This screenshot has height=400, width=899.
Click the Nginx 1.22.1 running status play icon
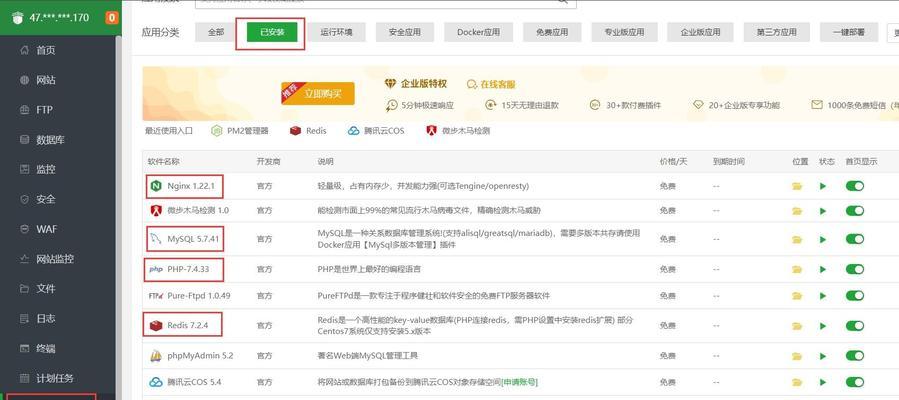tap(823, 186)
